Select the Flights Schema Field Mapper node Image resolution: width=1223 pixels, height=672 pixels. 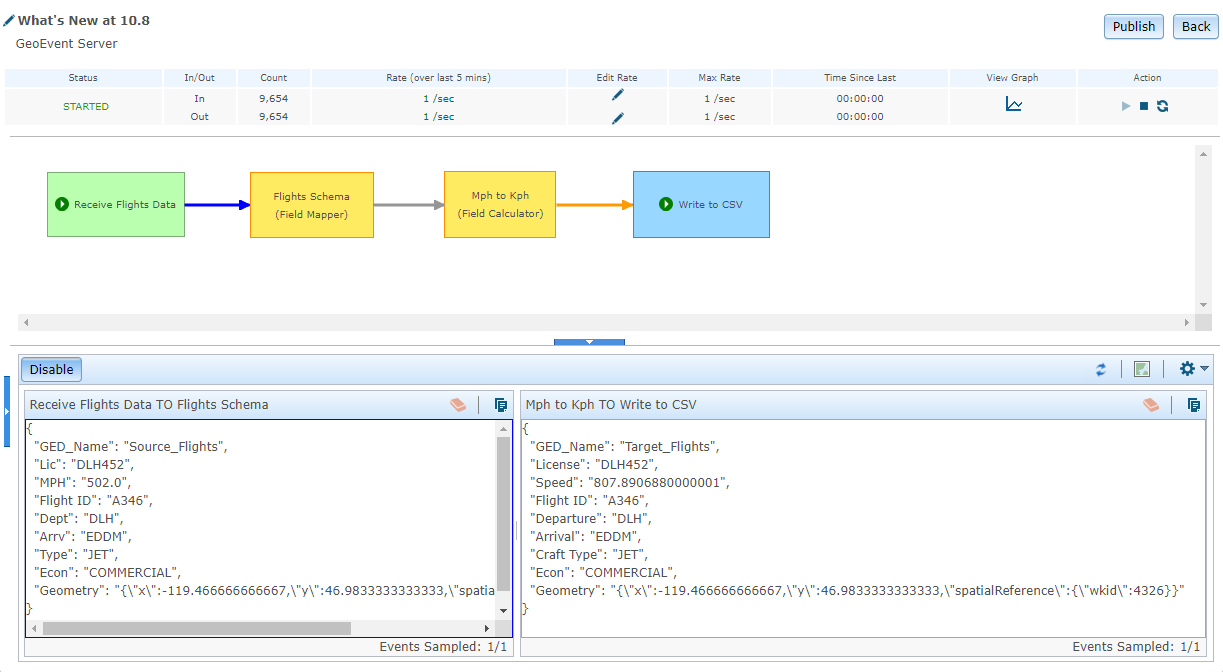click(x=311, y=205)
